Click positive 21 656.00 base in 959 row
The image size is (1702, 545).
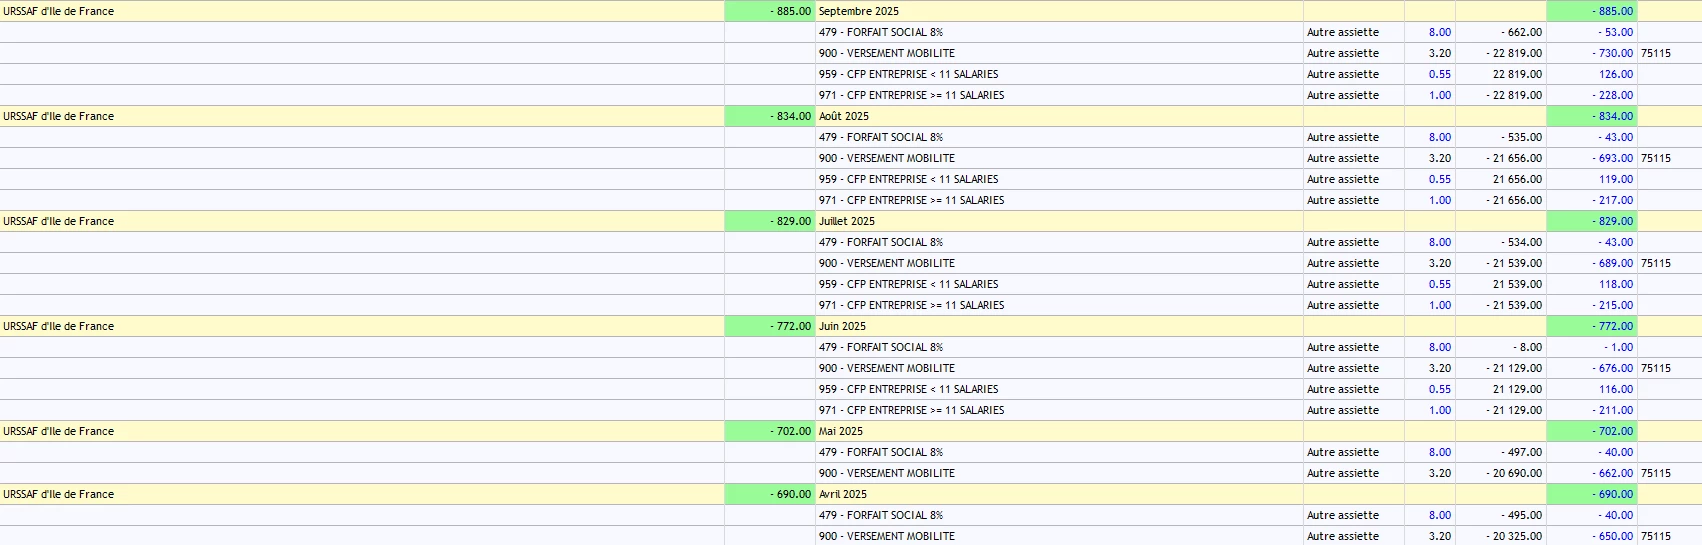click(x=1501, y=179)
